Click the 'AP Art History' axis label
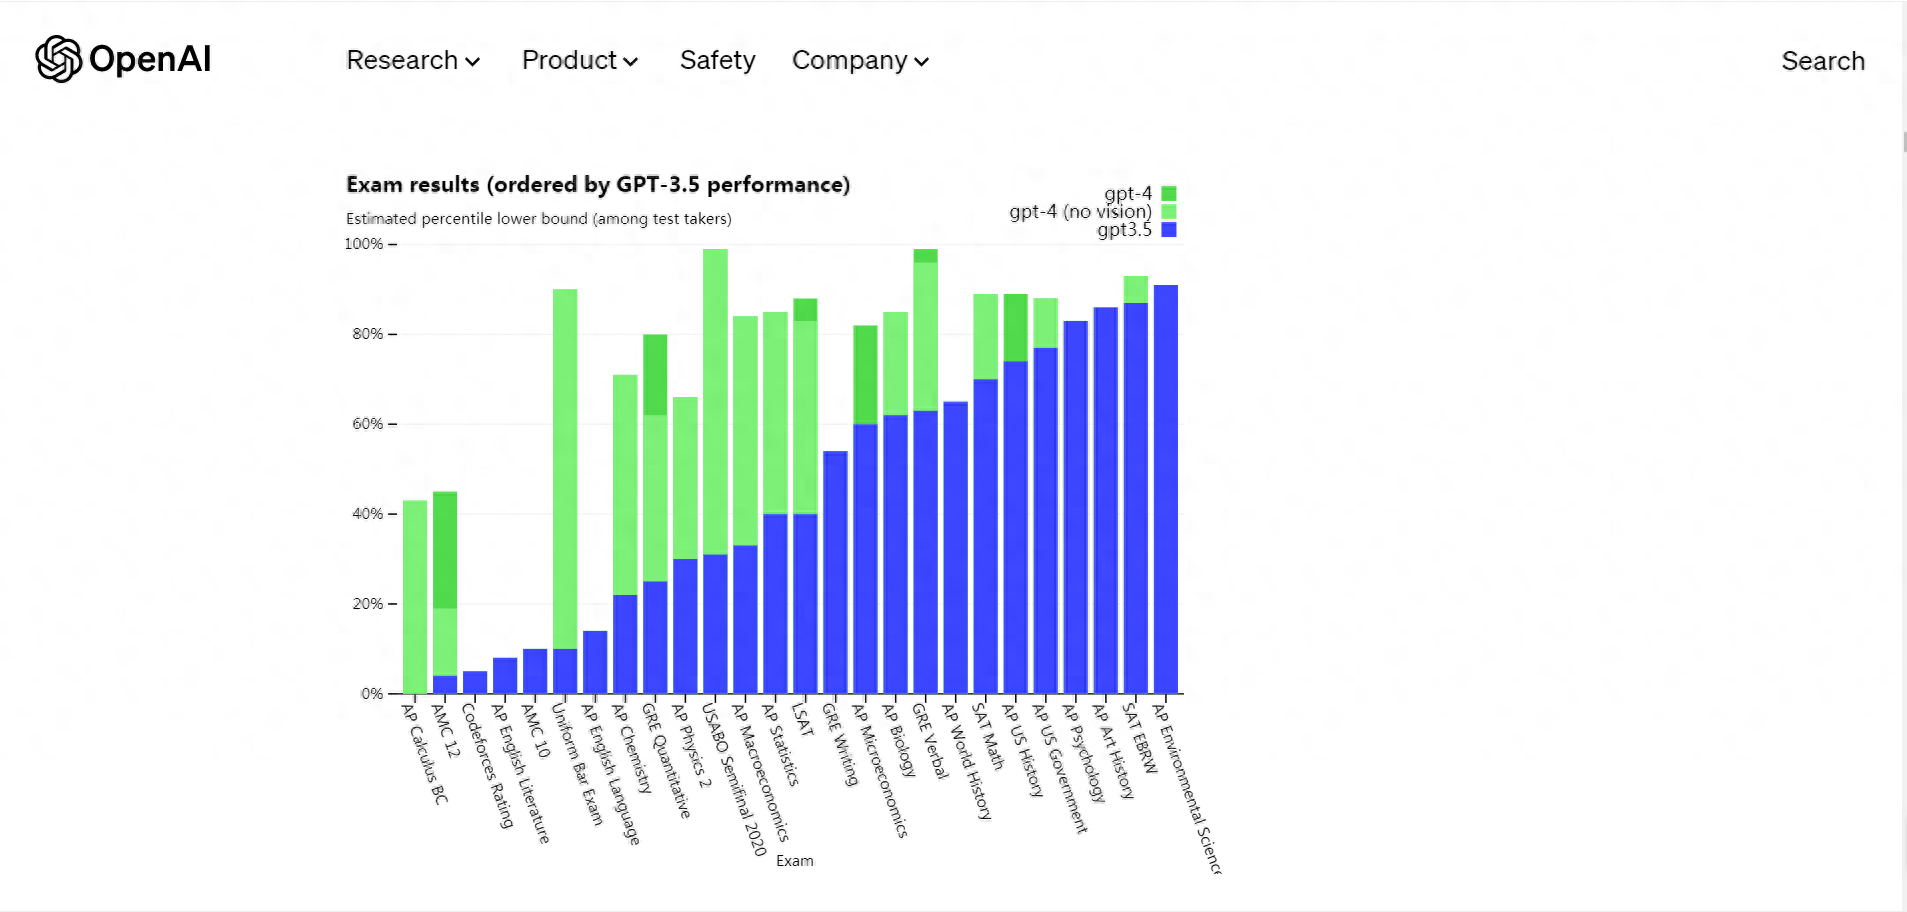 pyautogui.click(x=1113, y=750)
